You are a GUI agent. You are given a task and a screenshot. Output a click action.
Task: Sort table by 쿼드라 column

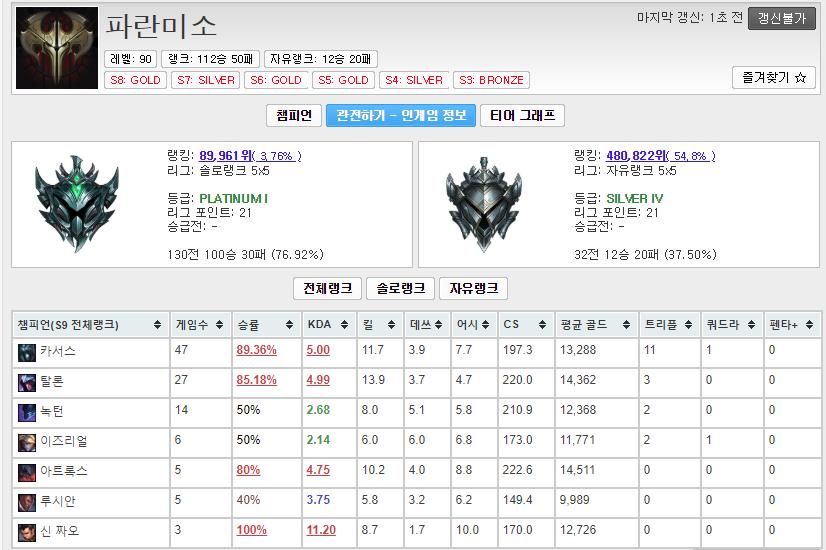[732, 325]
